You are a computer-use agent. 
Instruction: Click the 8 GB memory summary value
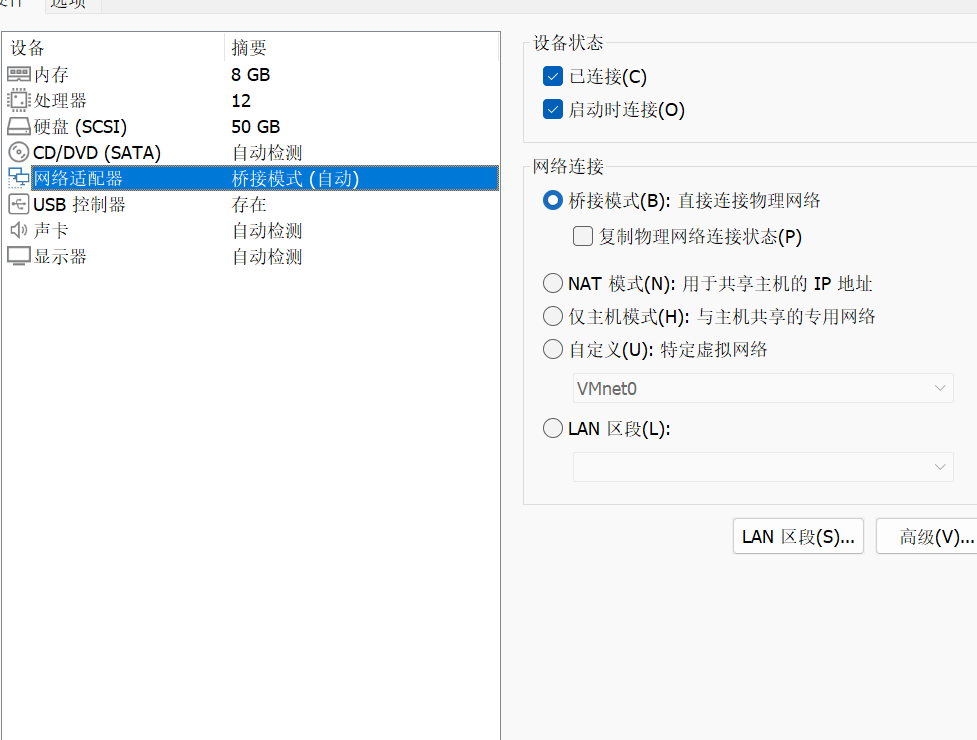tap(250, 75)
